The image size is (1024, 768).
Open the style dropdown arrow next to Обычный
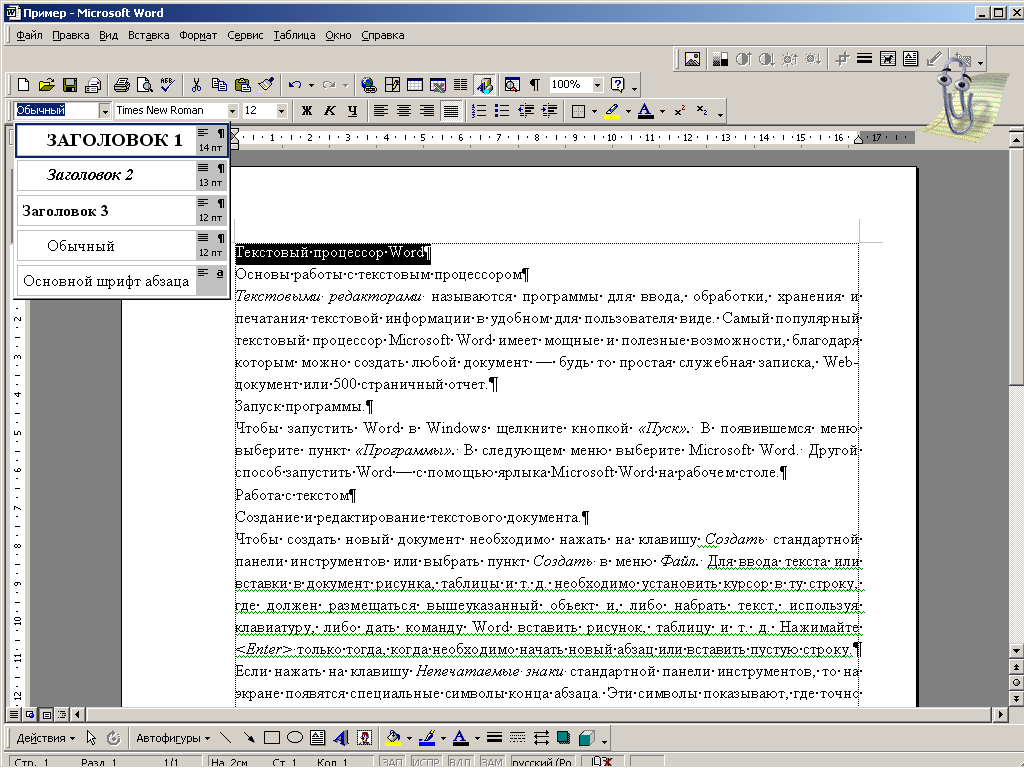pyautogui.click(x=104, y=111)
